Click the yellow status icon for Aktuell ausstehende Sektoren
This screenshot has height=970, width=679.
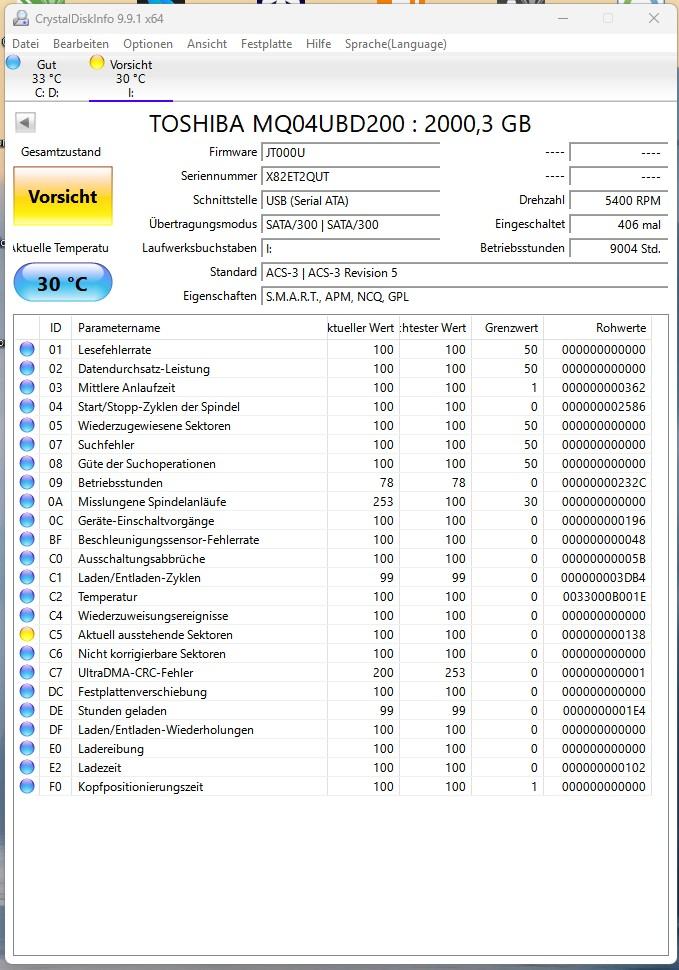[27, 634]
